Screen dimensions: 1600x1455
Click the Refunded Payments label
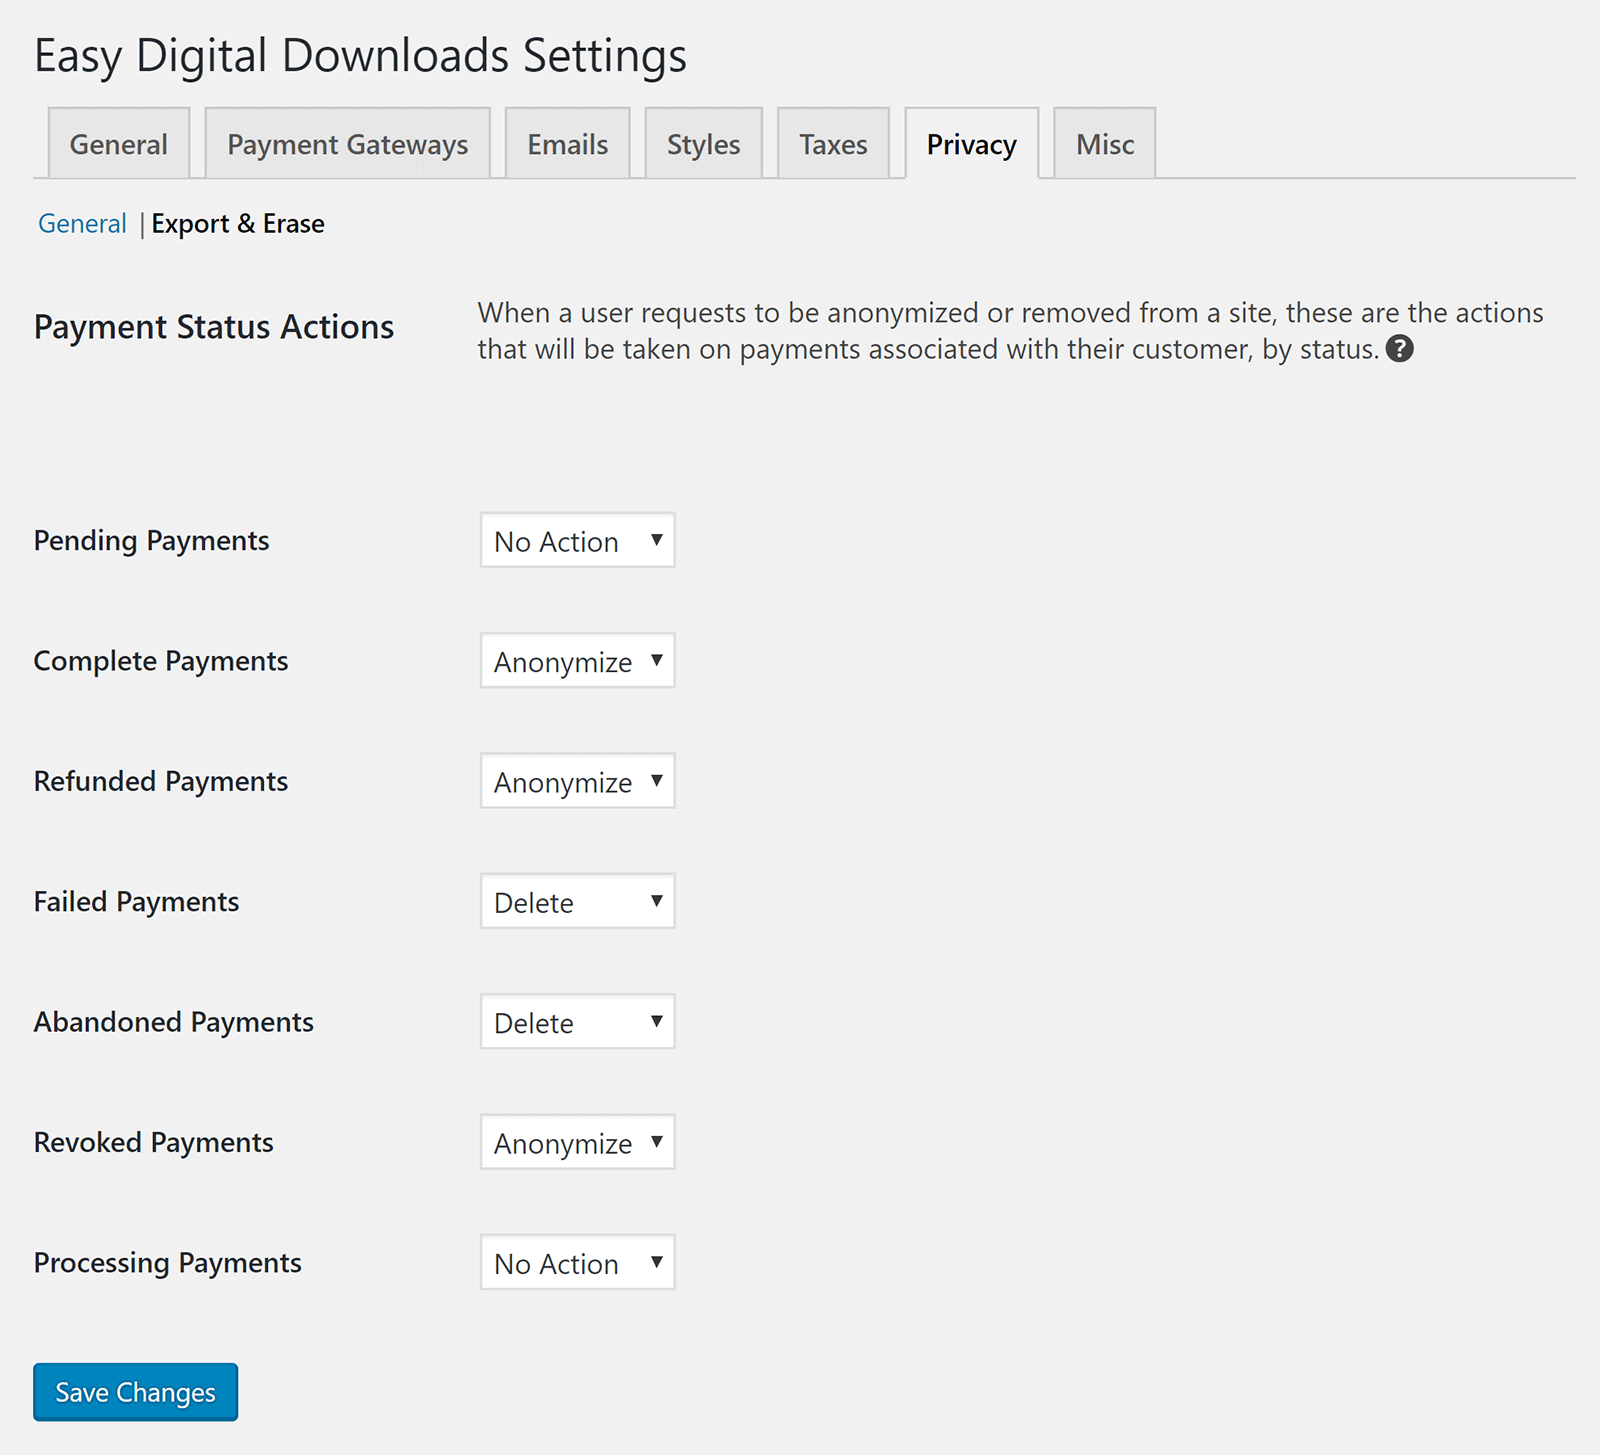[x=161, y=781]
